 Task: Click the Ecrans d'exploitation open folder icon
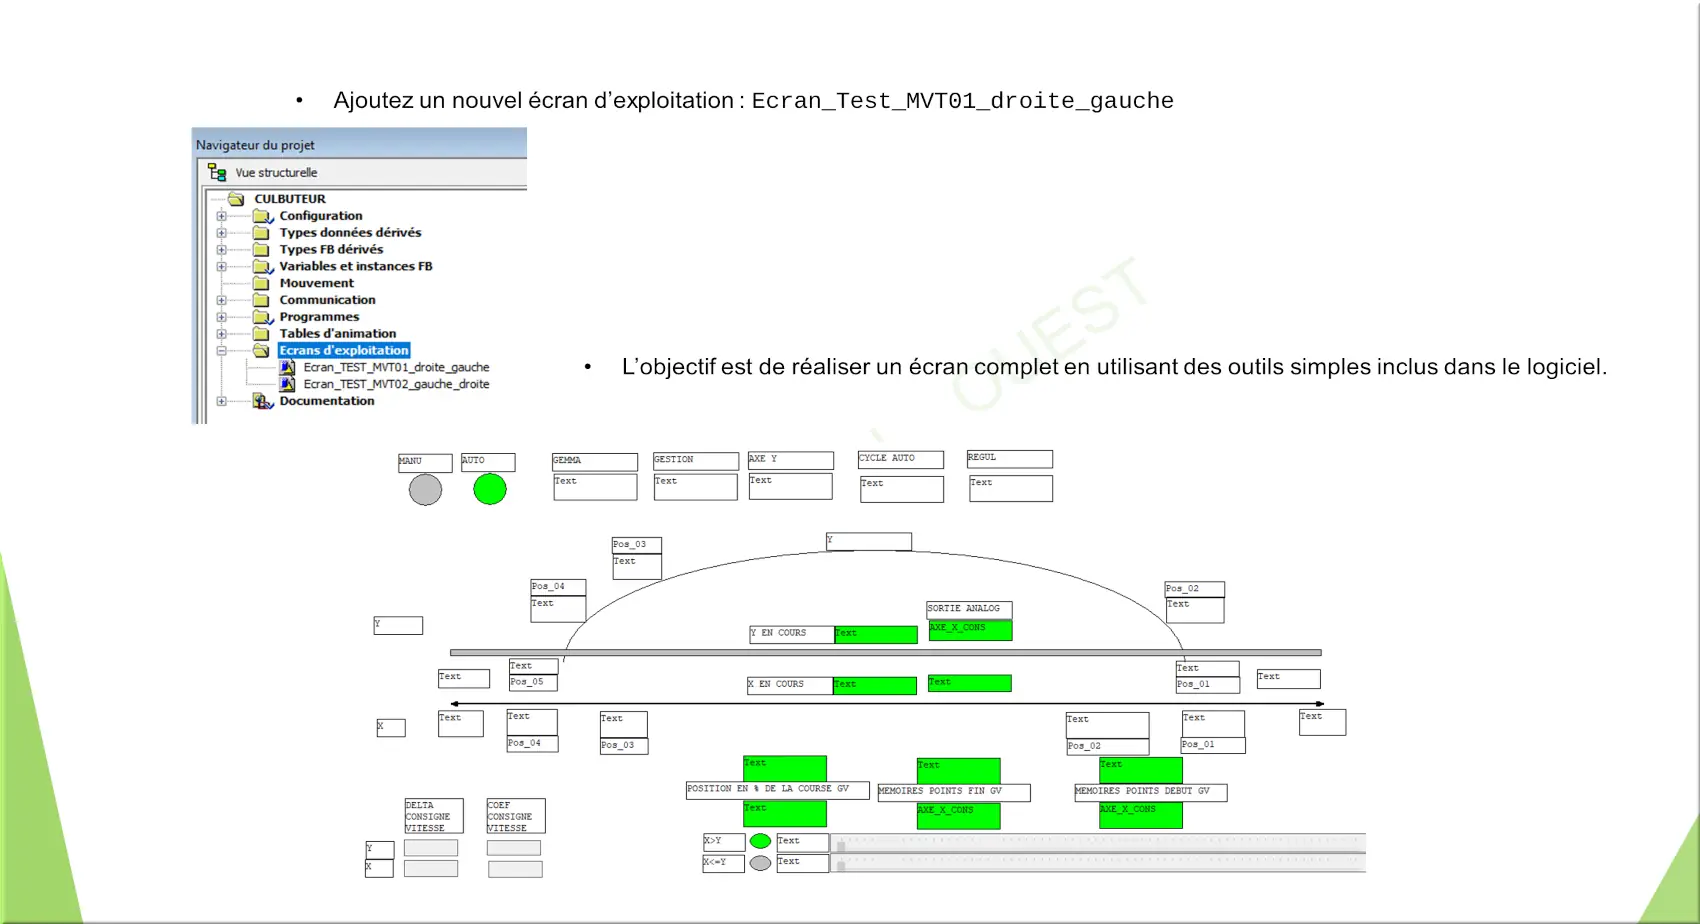click(262, 351)
